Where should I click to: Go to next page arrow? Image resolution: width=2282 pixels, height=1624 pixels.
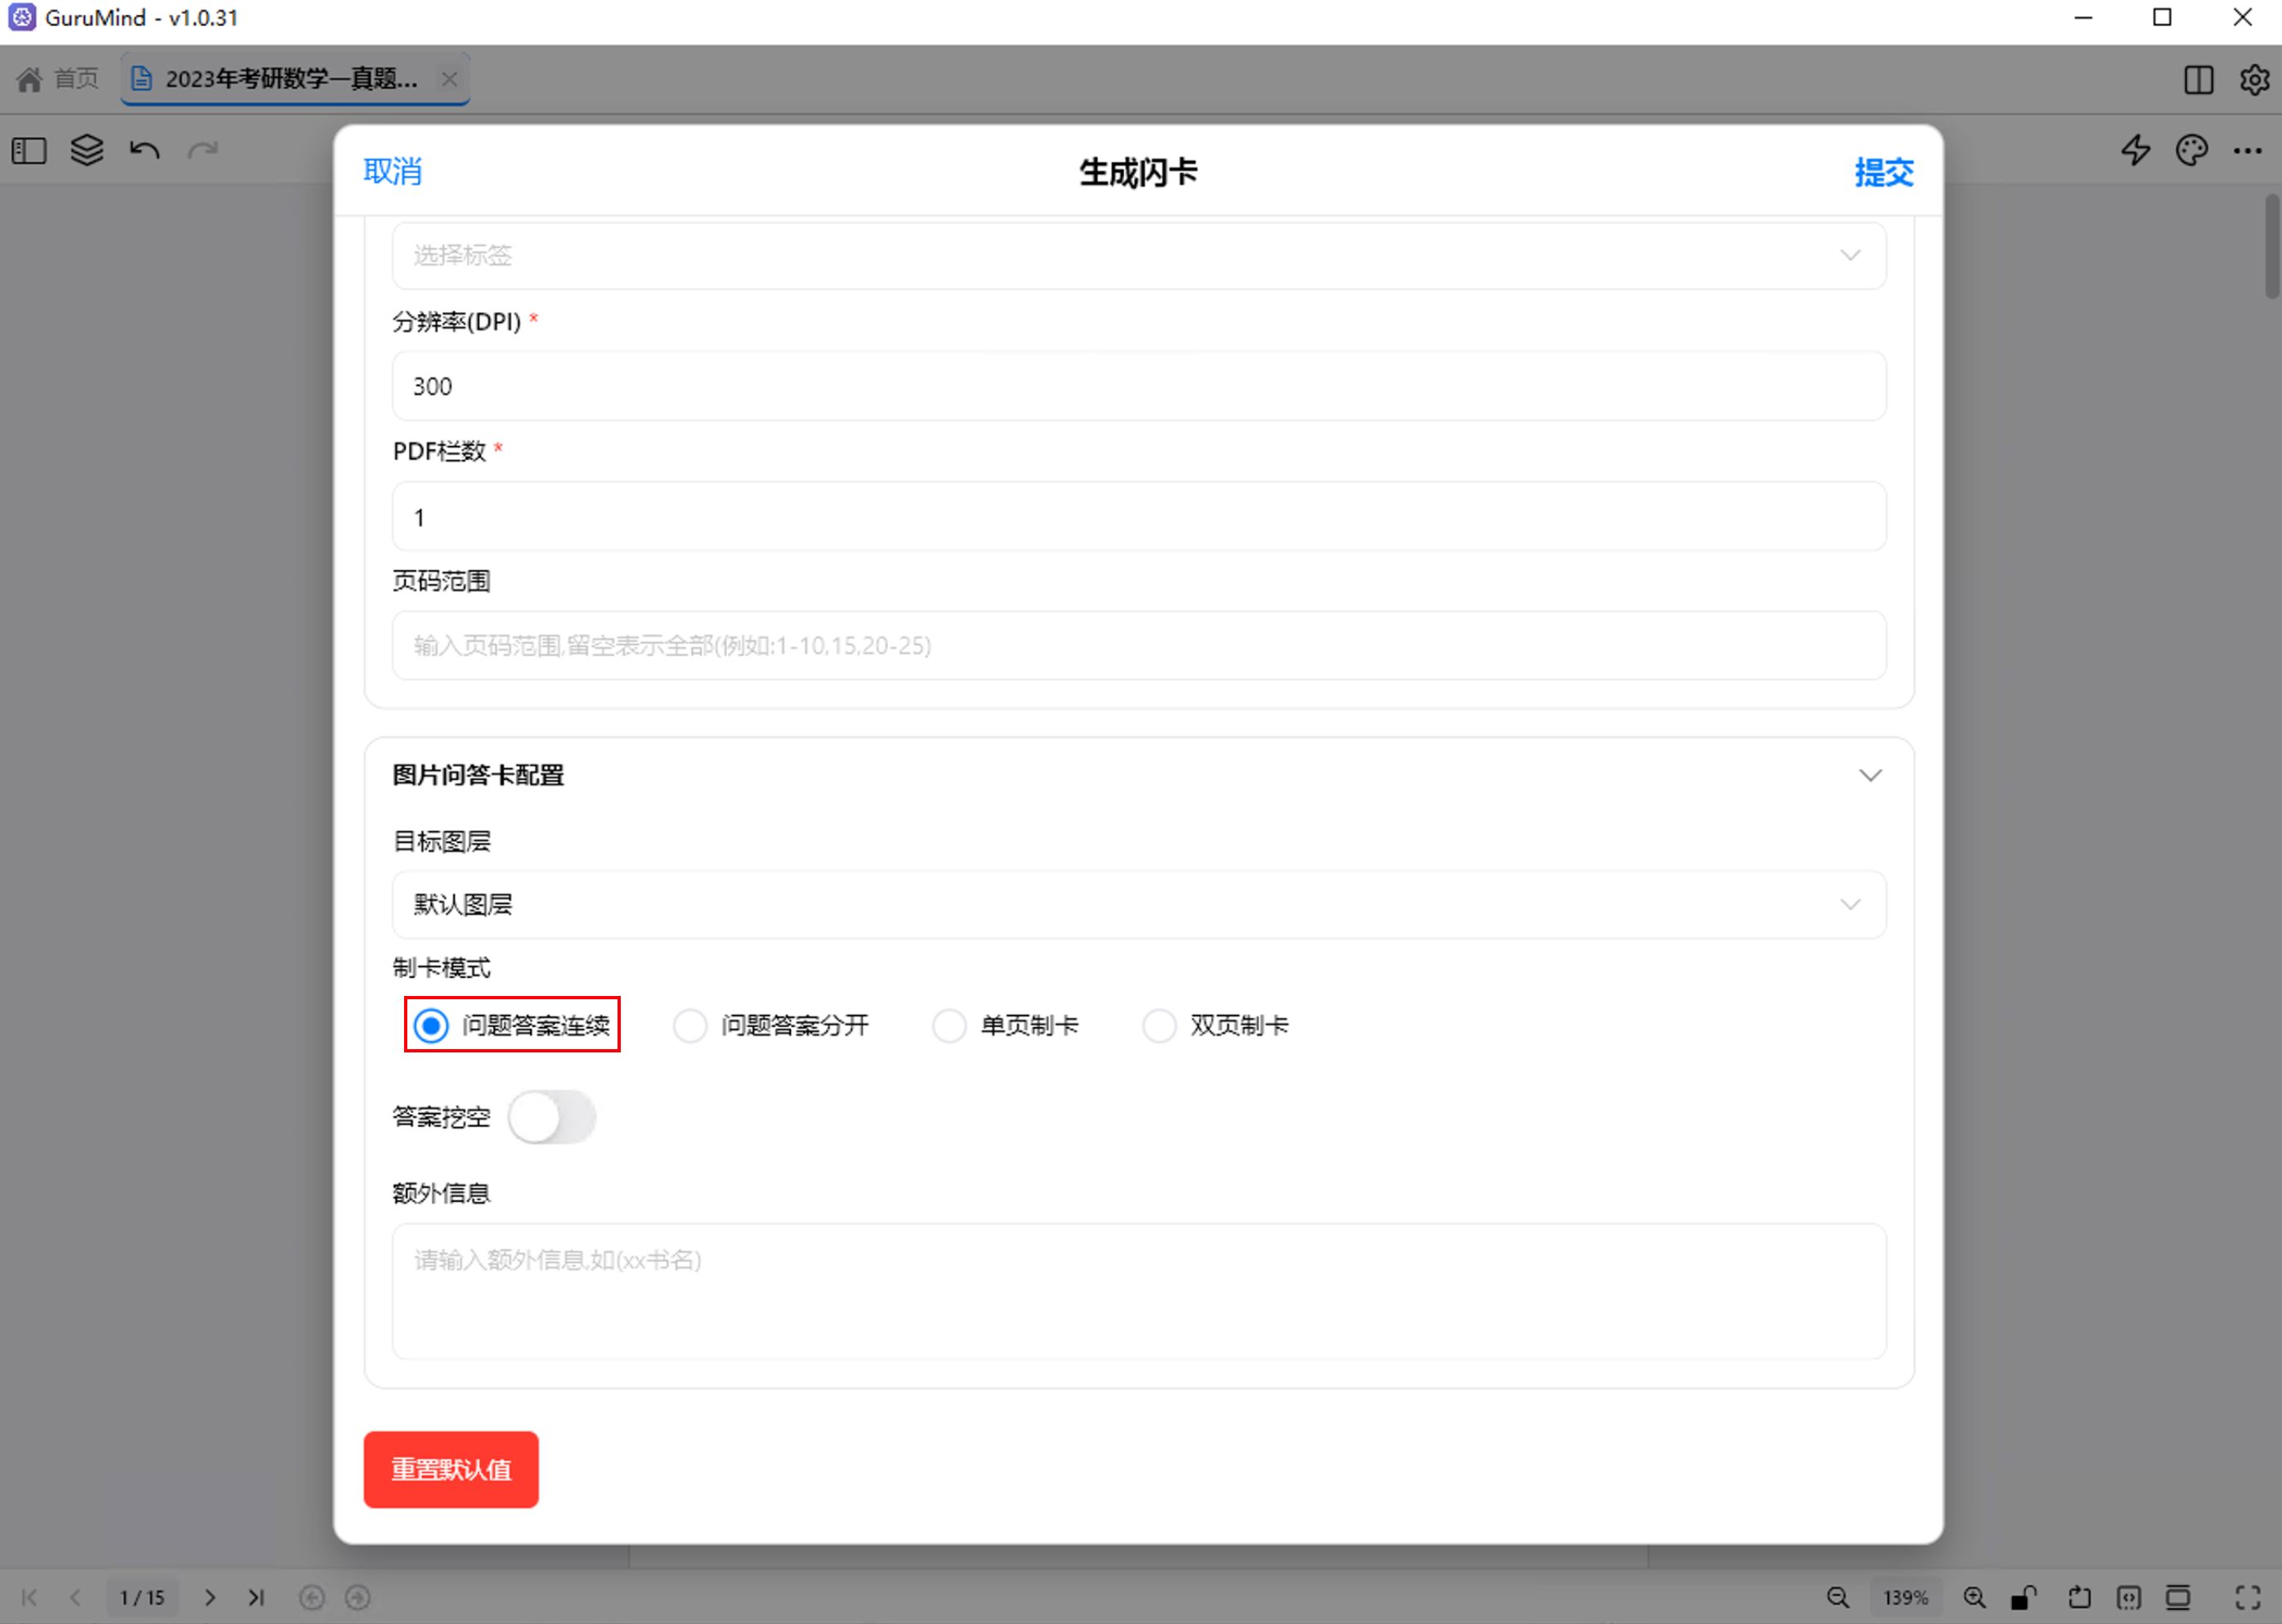click(x=210, y=1598)
